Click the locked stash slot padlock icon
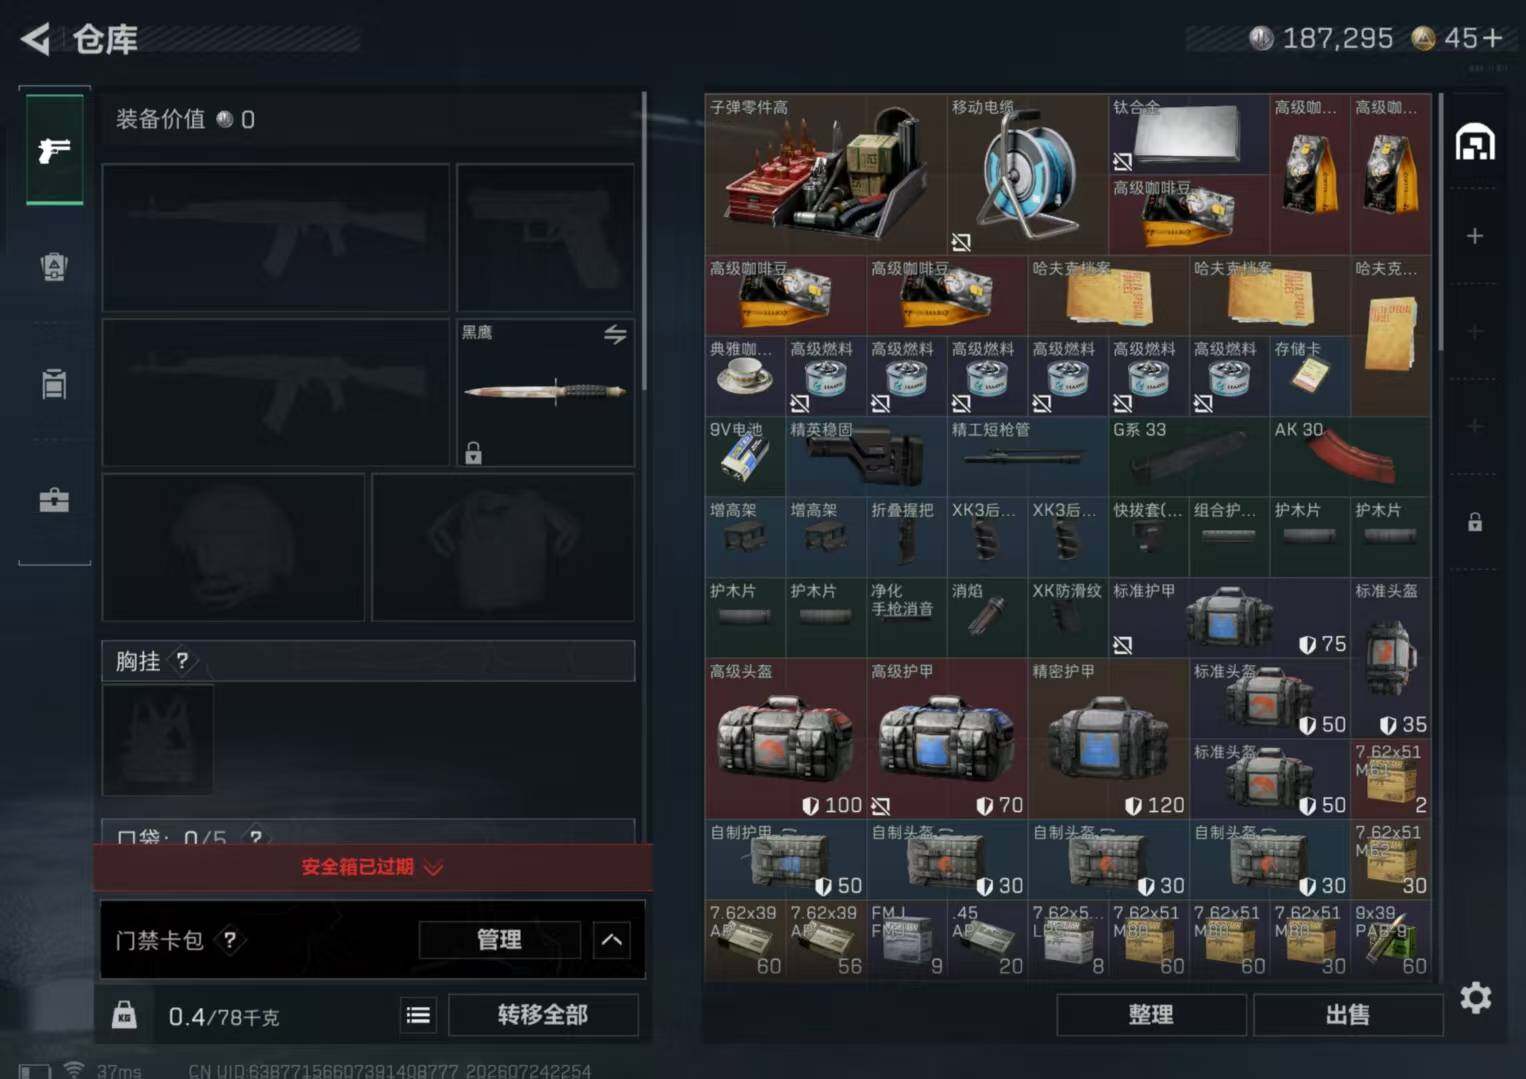 [x=1475, y=522]
